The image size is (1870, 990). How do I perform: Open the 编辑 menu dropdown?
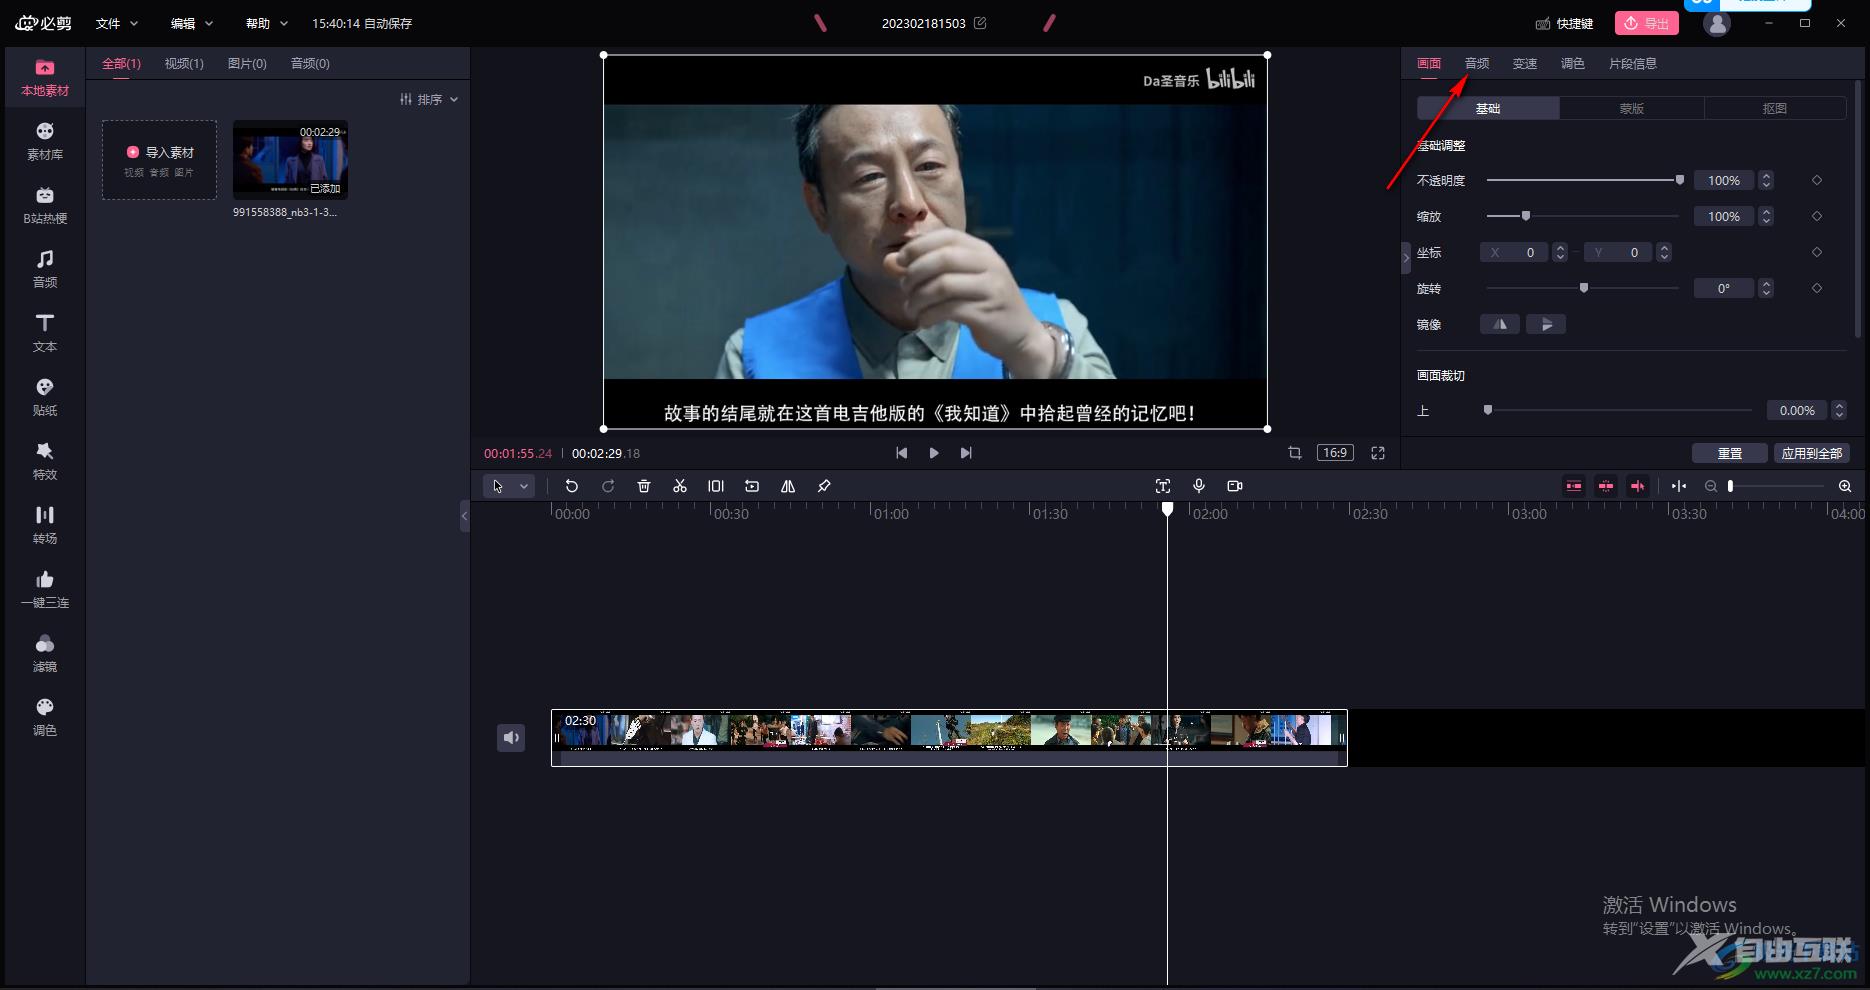192,23
